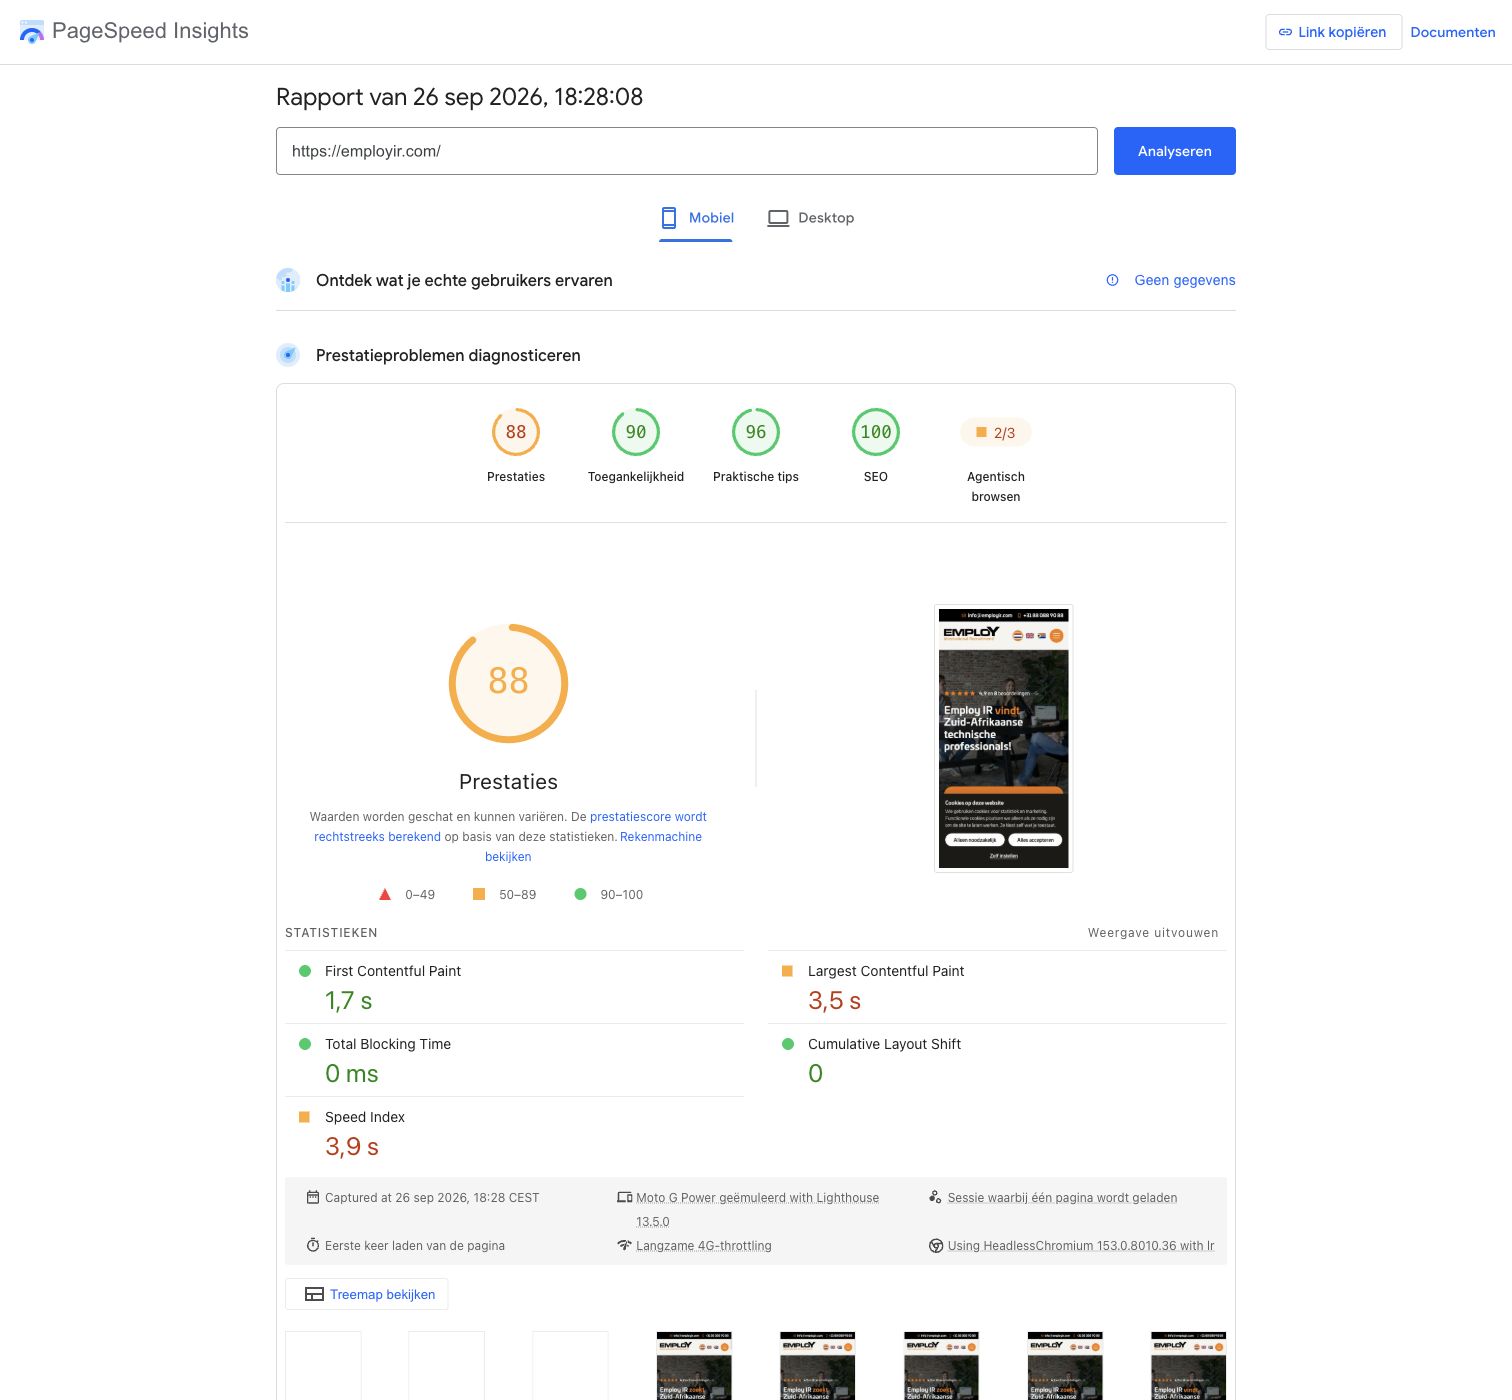The height and width of the screenshot is (1400, 1512).
Task: Click the orange square beside Speed Index
Action: pyautogui.click(x=304, y=1117)
